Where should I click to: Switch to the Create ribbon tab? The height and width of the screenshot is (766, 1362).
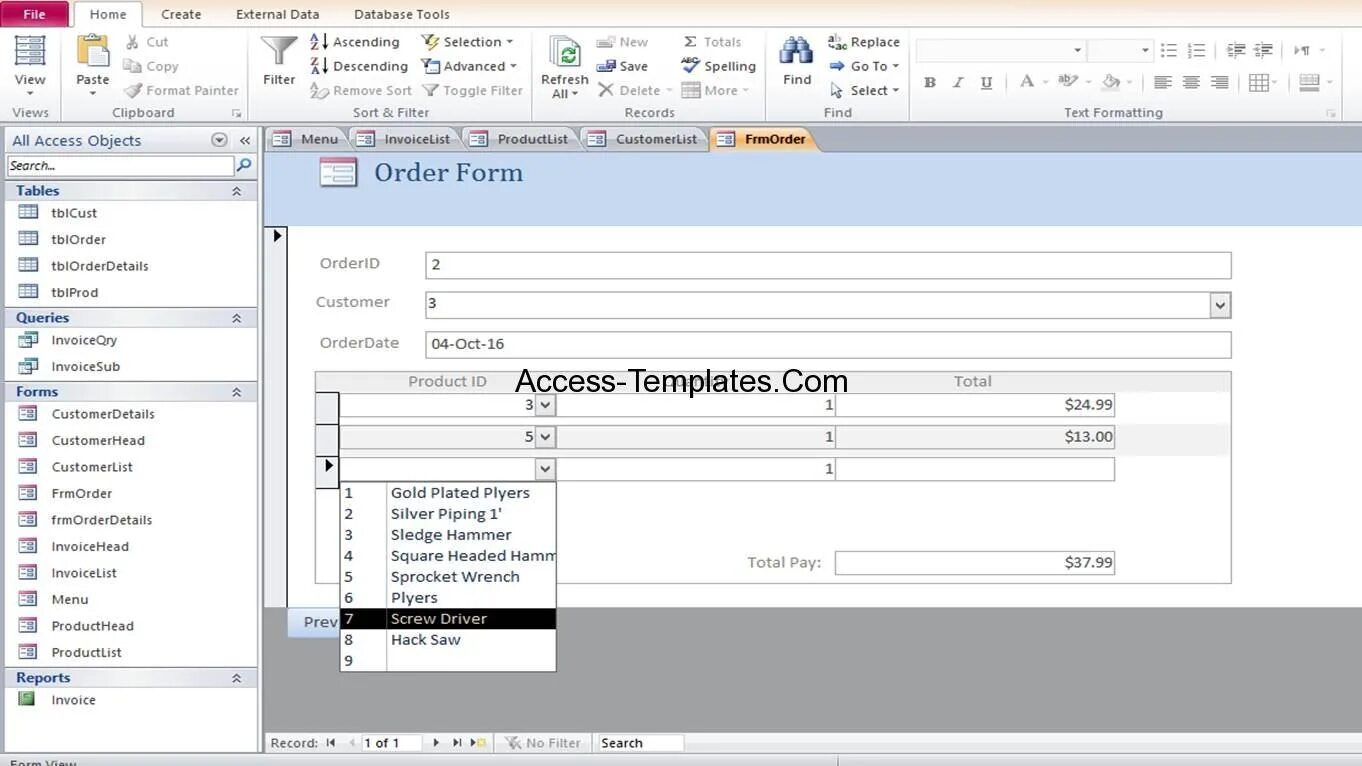[x=181, y=14]
